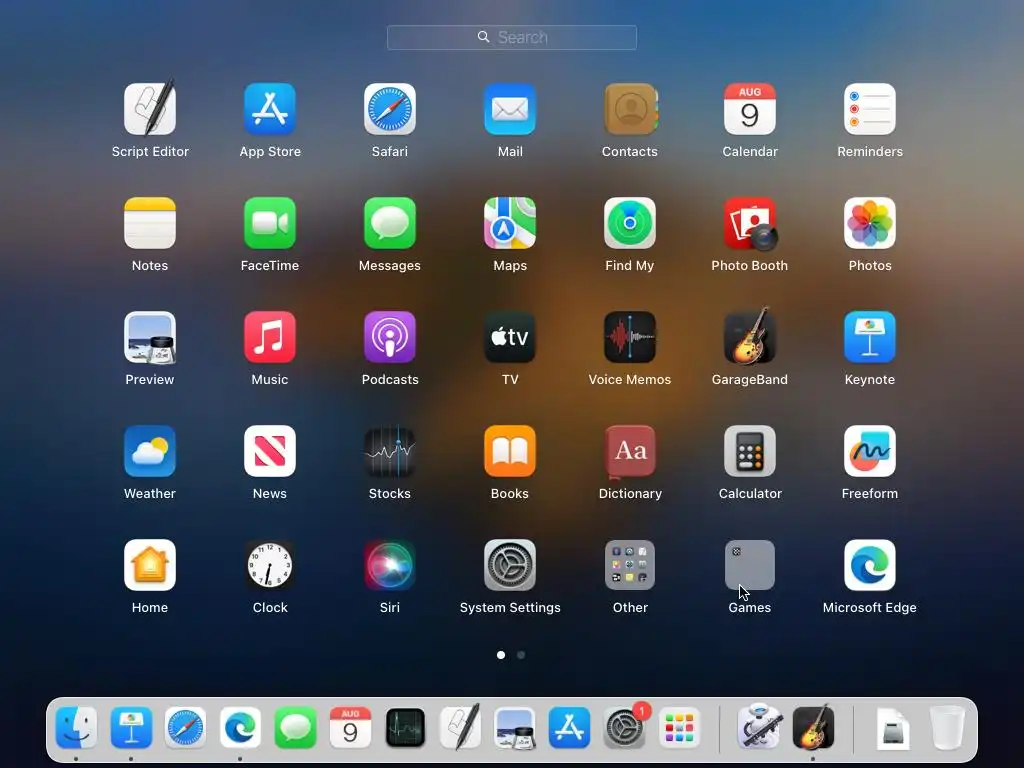
Task: Open the Contacts app
Action: 630,108
